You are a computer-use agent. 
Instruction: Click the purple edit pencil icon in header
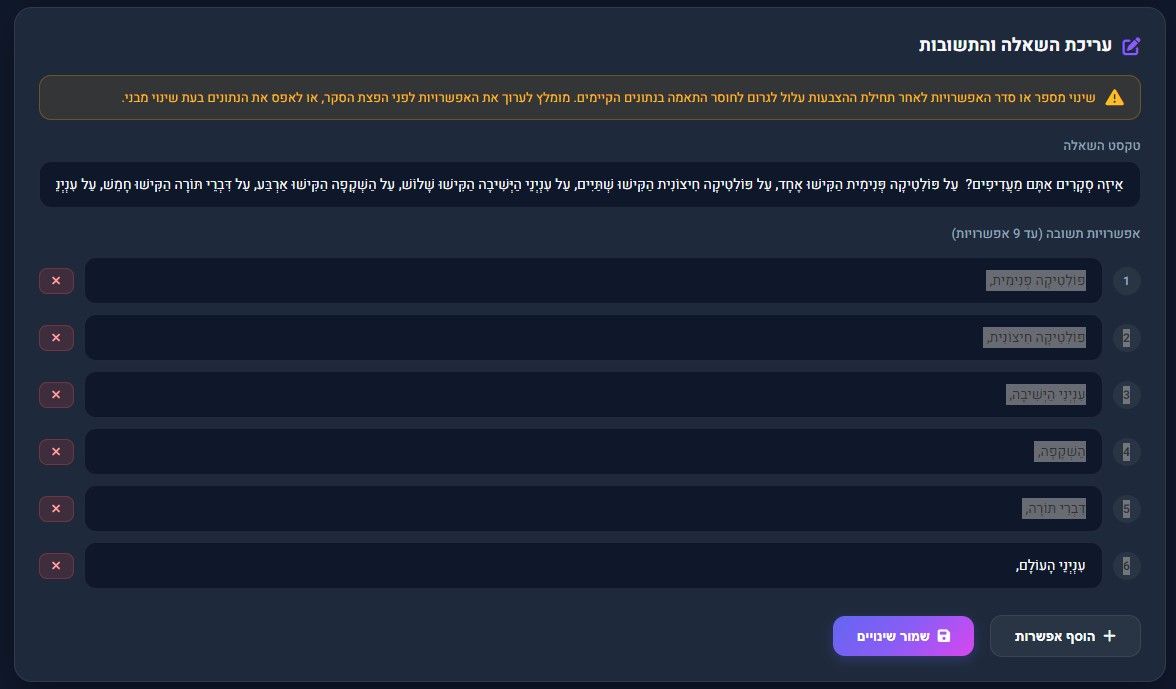(1131, 46)
